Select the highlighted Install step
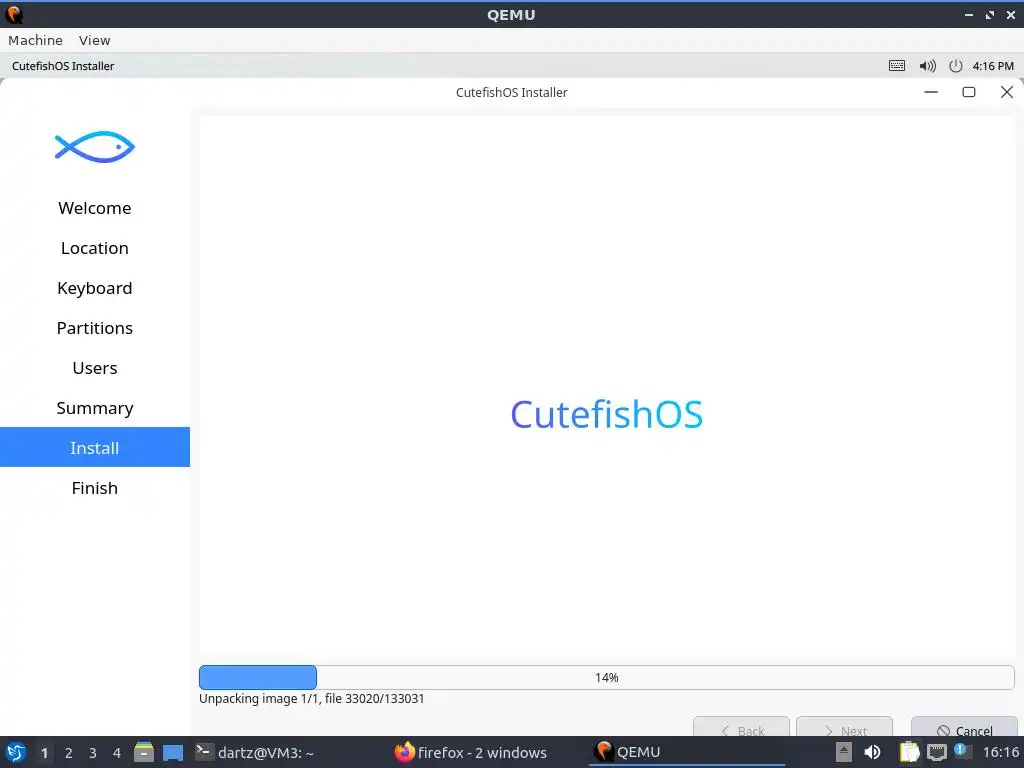Screen dimensions: 1024x768 pyautogui.click(x=95, y=447)
